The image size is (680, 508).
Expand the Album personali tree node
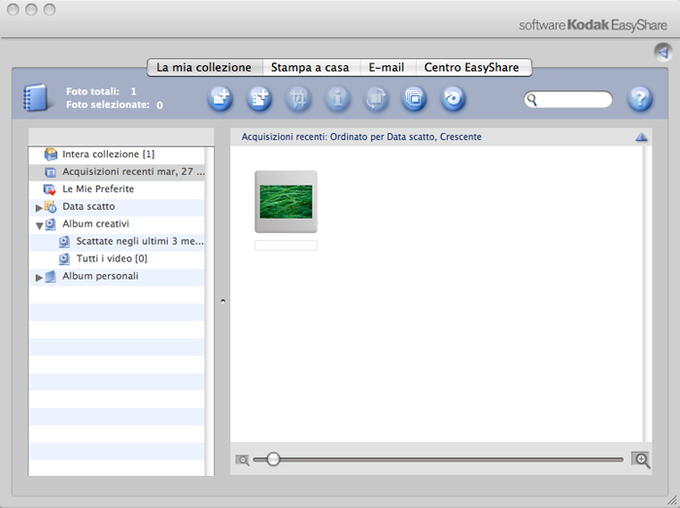coord(39,278)
